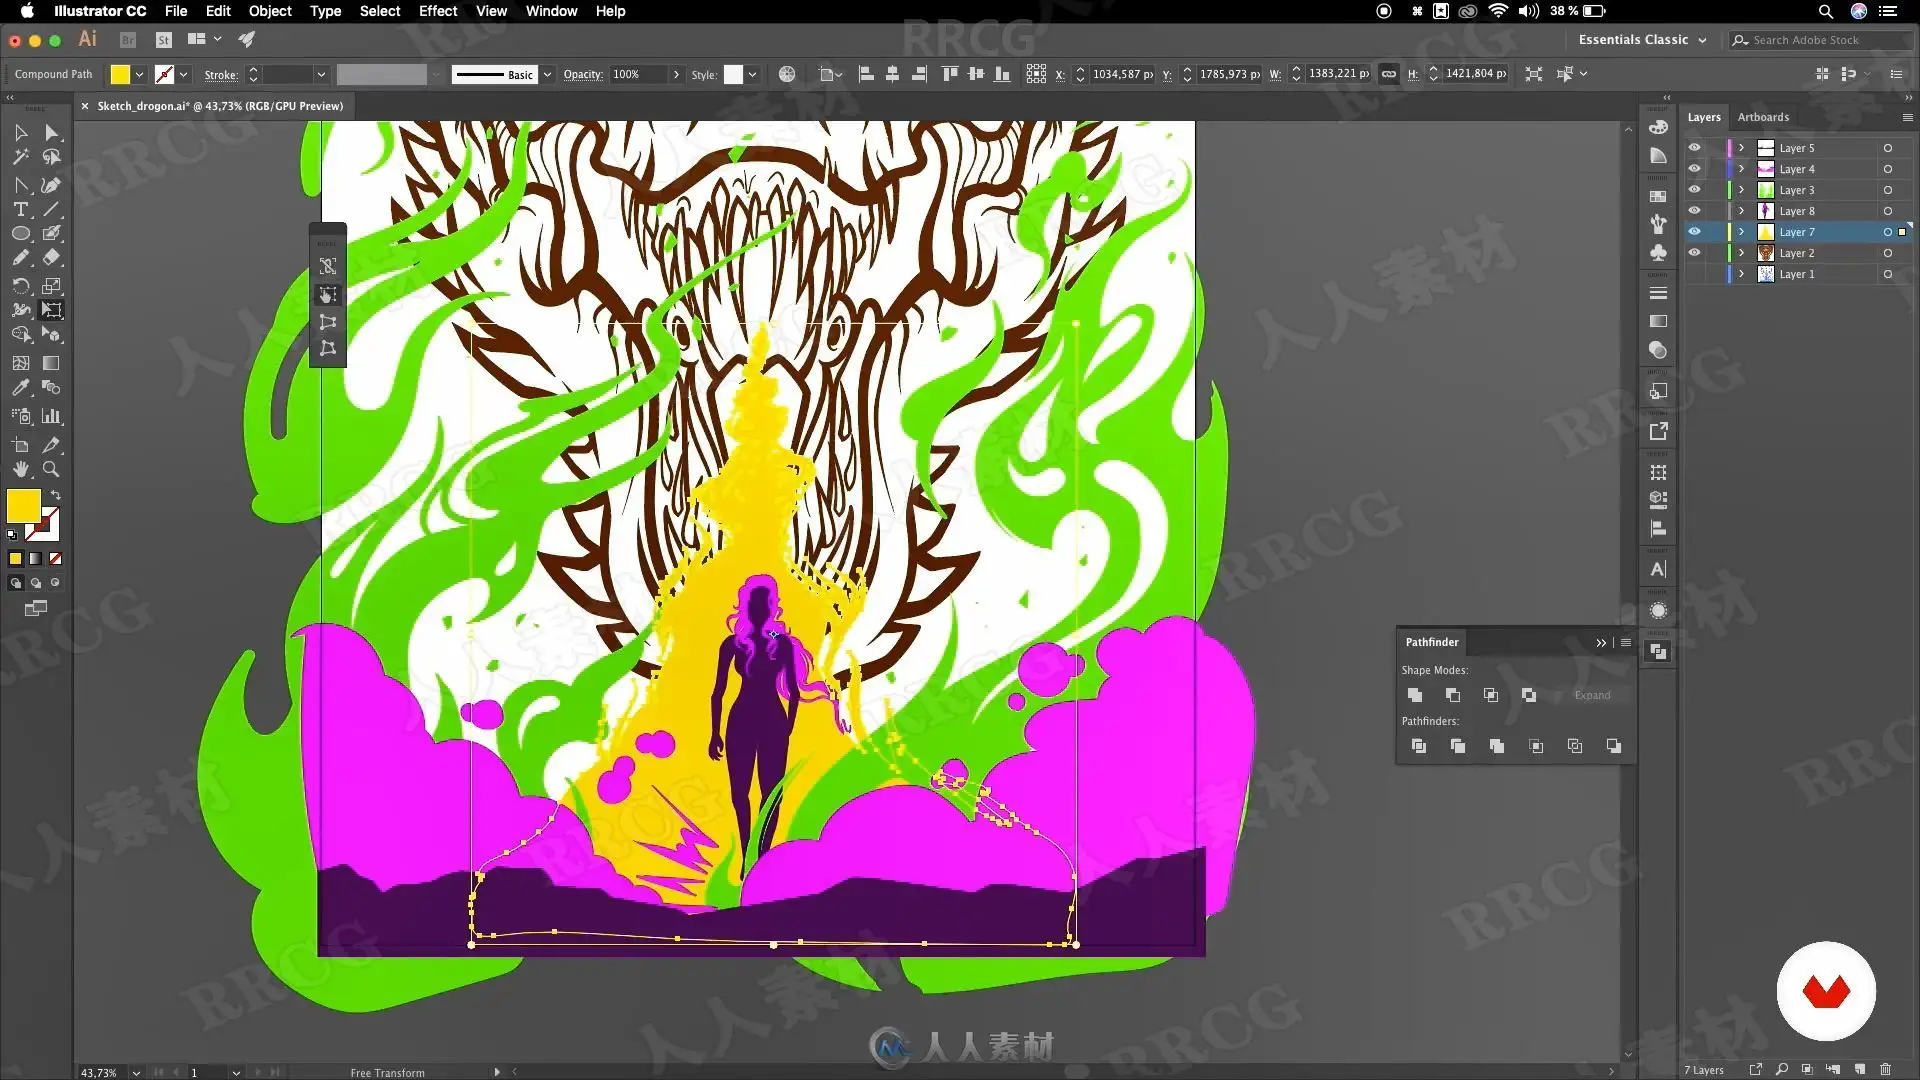Hide Layer 5 with the eye icon
1920x1080 pixels.
tap(1694, 148)
